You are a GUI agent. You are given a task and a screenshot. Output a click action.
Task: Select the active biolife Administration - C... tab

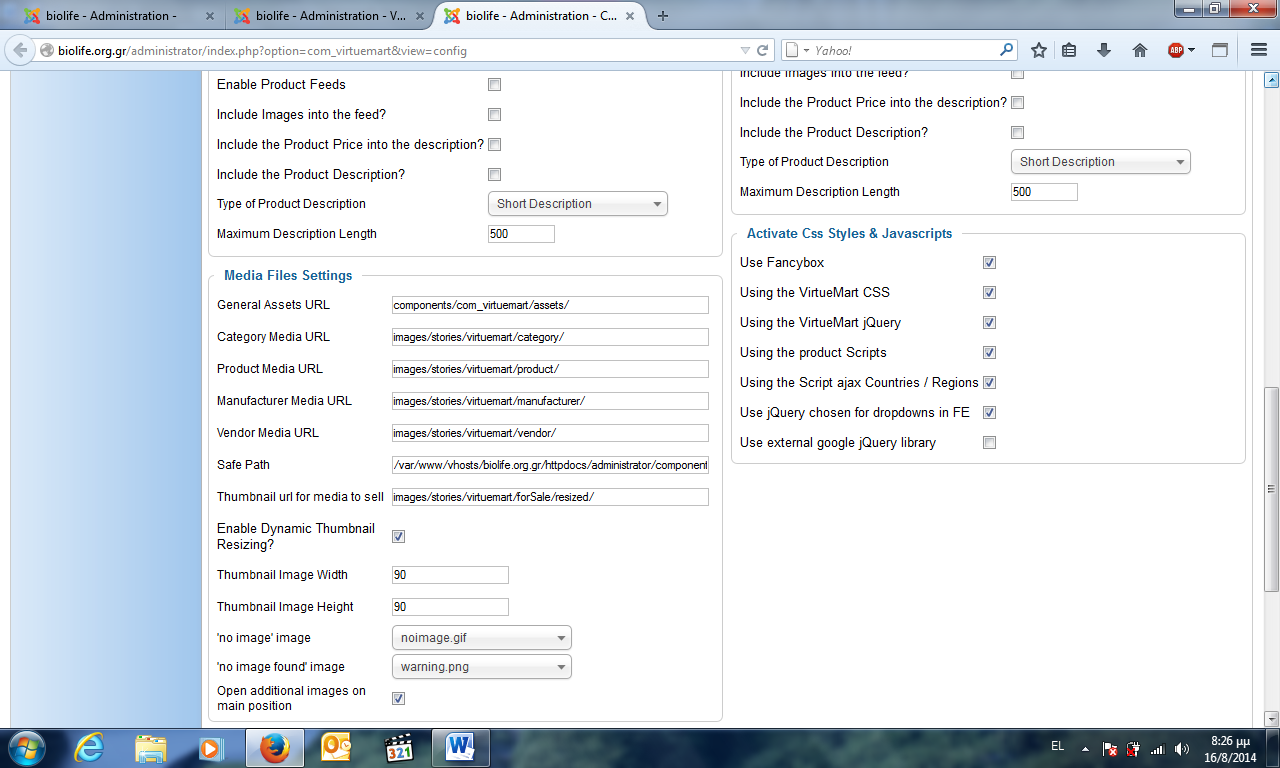[540, 16]
